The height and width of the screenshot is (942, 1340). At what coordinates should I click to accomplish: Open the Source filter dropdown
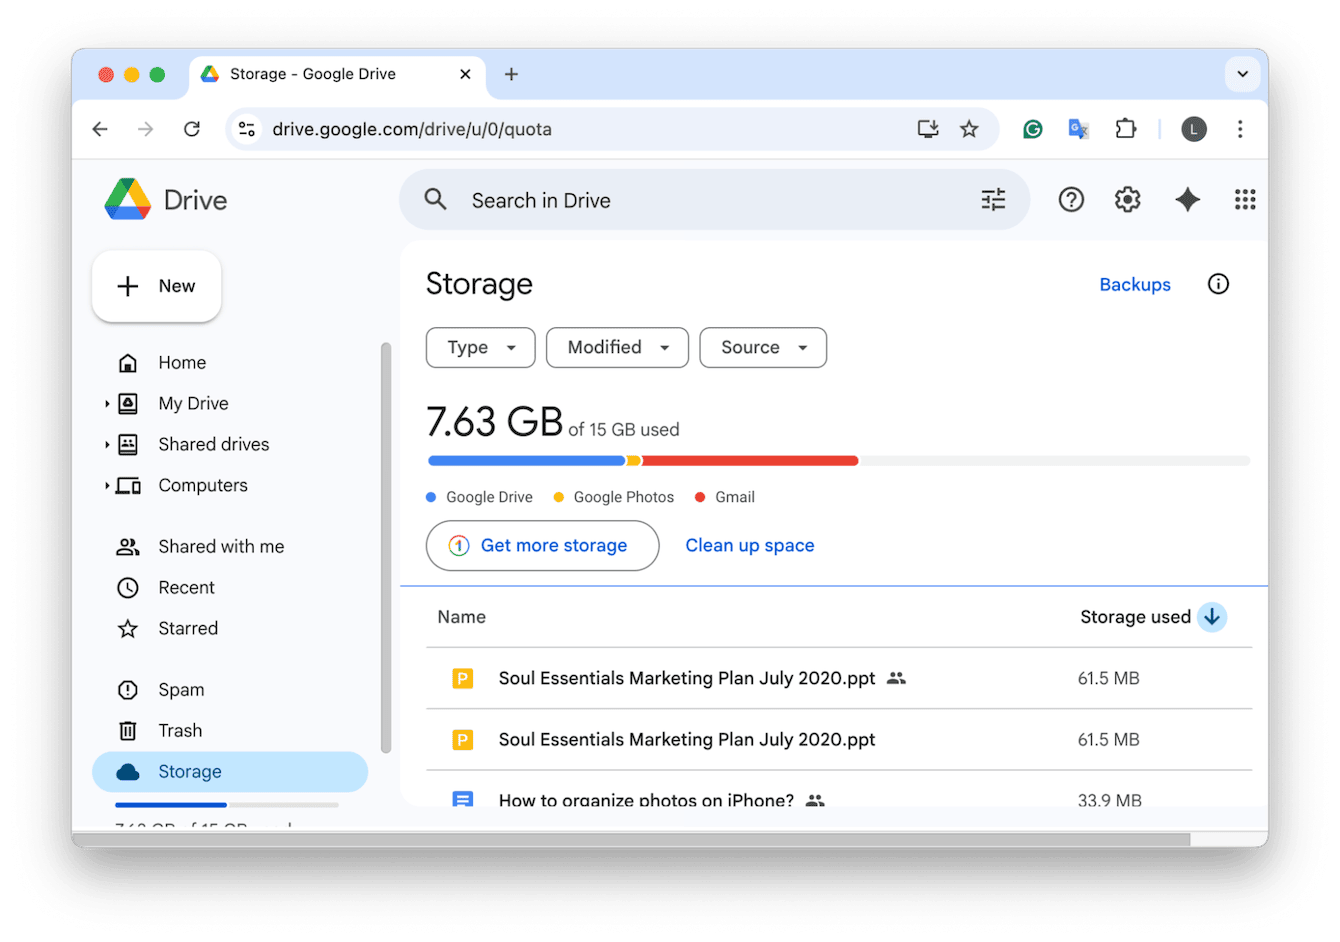pyautogui.click(x=763, y=347)
